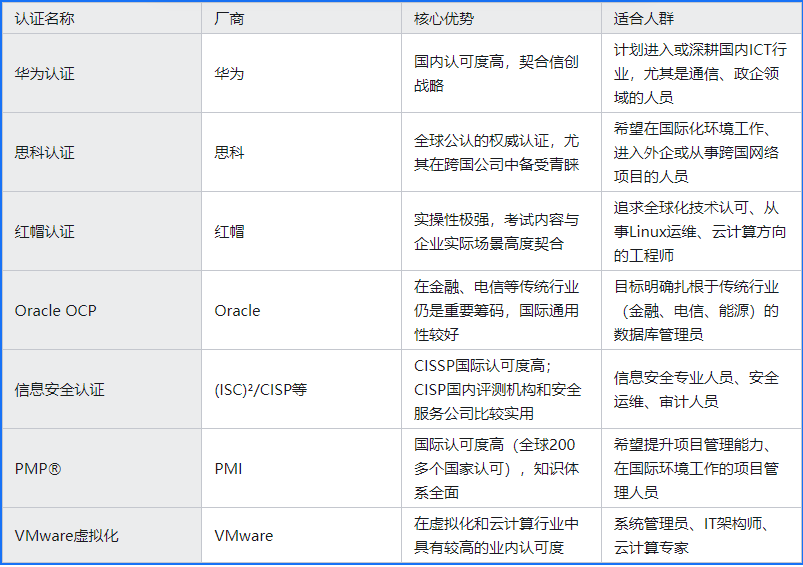The width and height of the screenshot is (803, 567).
Task: Select the PMI vendor cell
Action: 302,468
